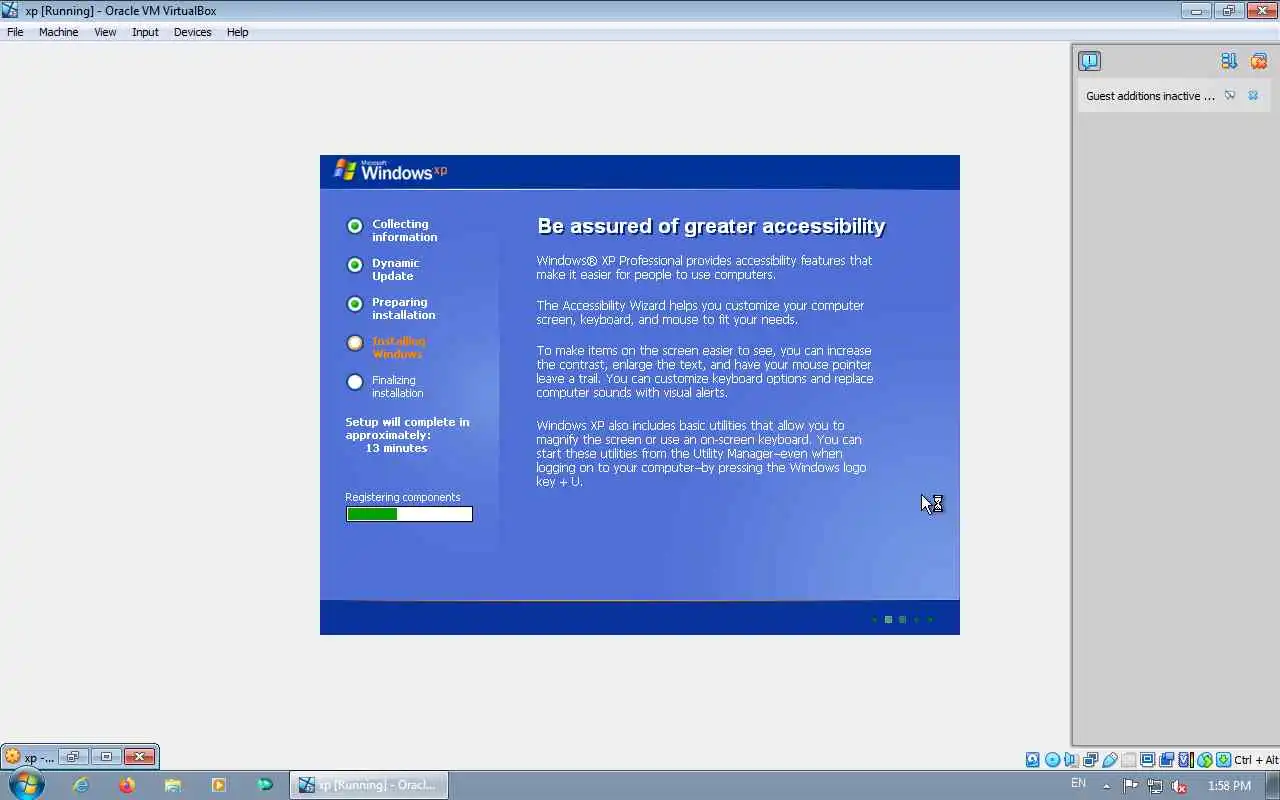Click the shared folders status icon
The height and width of the screenshot is (800, 1280).
click(1129, 760)
